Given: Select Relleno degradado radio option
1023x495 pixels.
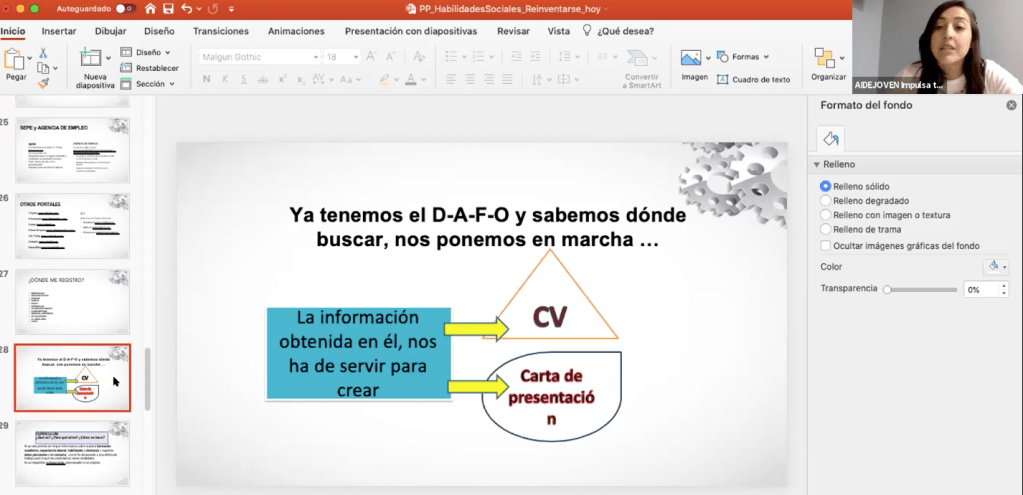Looking at the screenshot, I should point(825,200).
